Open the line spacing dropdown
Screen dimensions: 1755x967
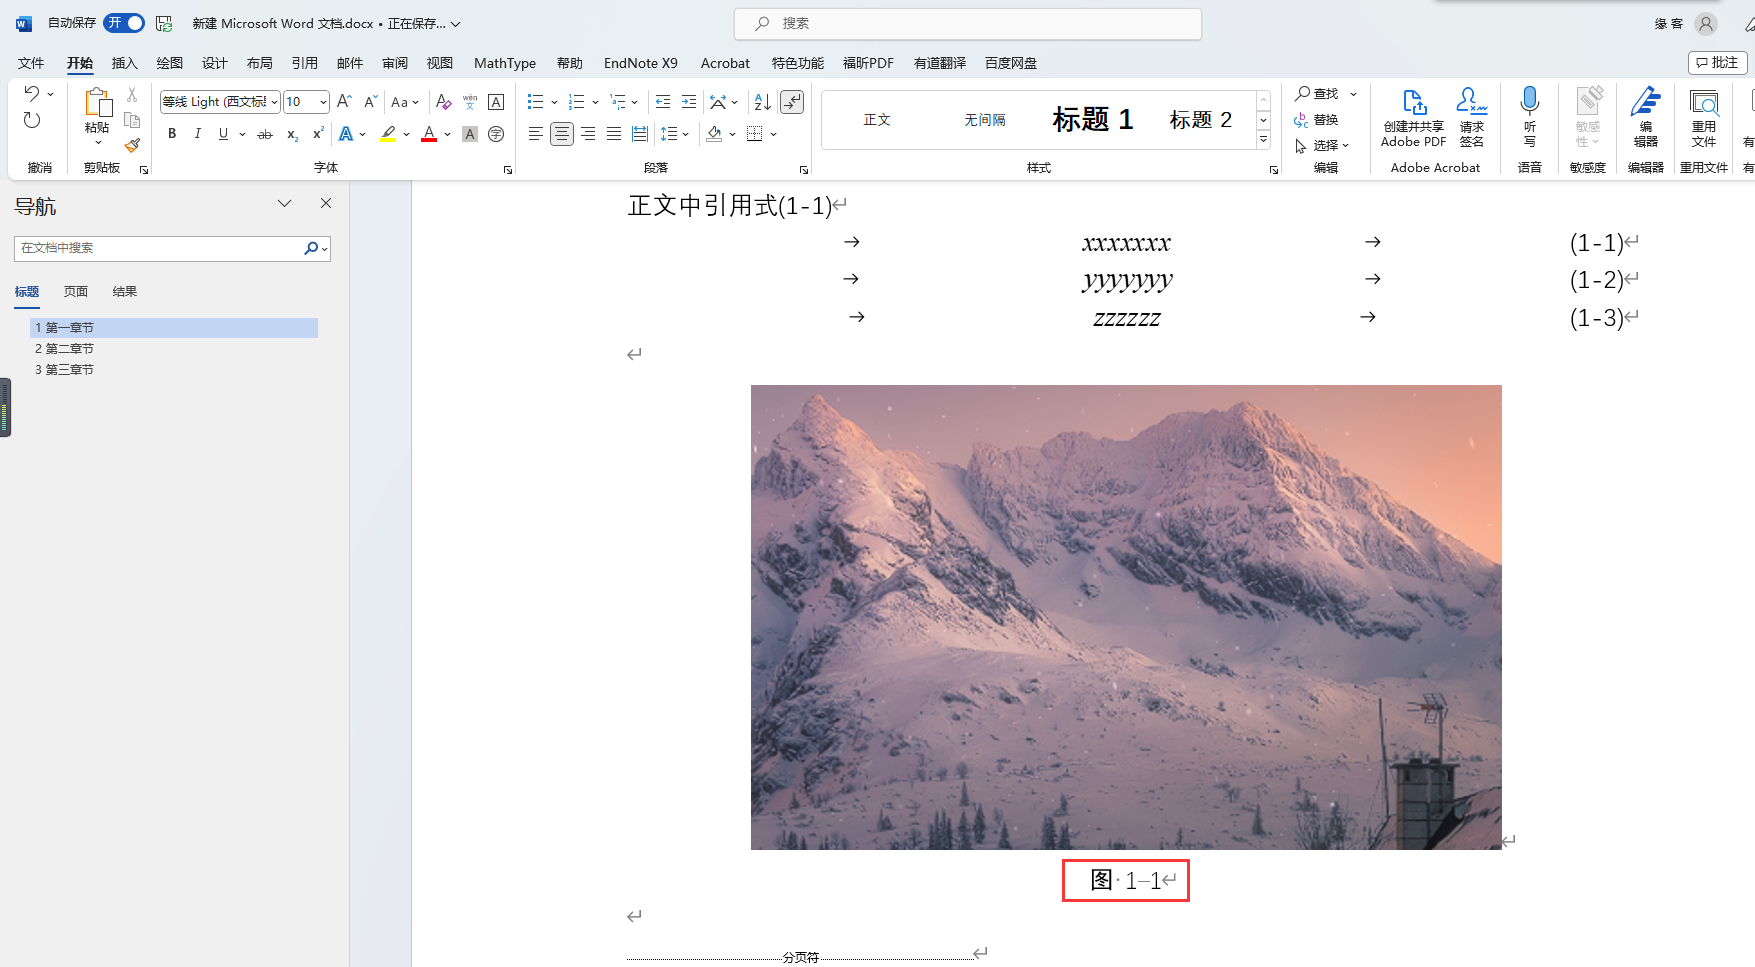point(676,134)
